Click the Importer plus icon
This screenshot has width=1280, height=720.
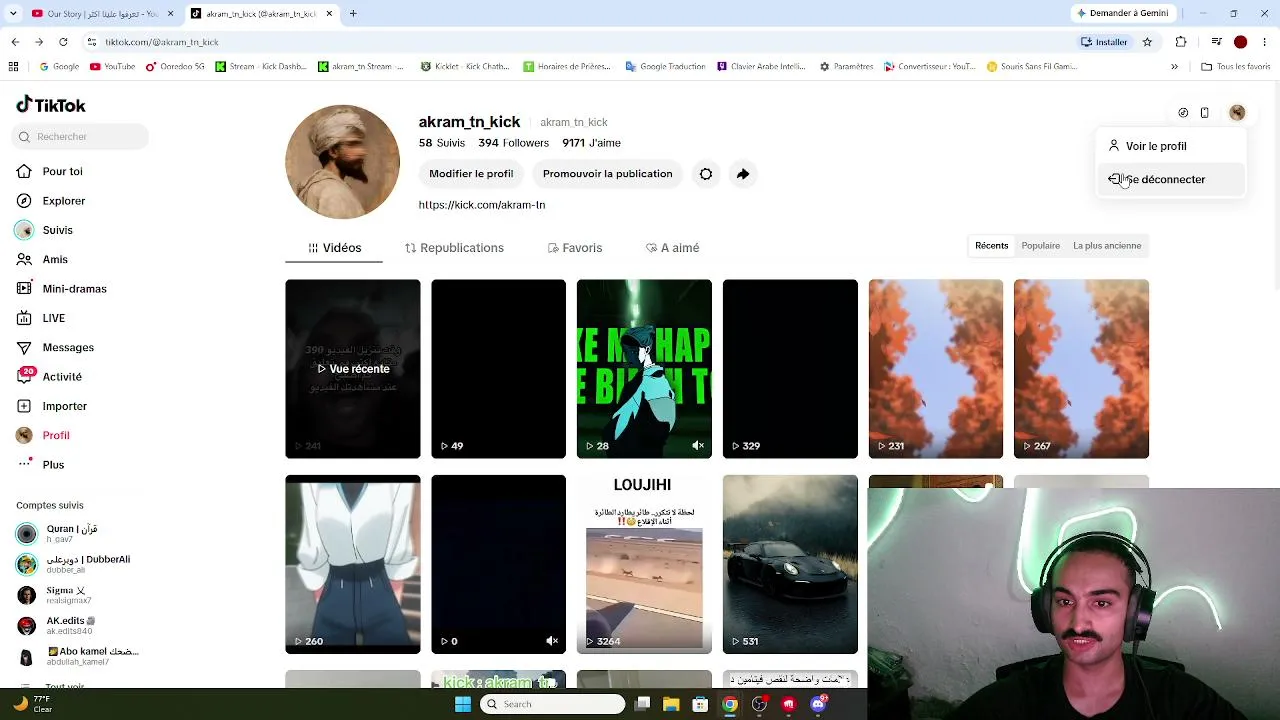[x=24, y=406]
